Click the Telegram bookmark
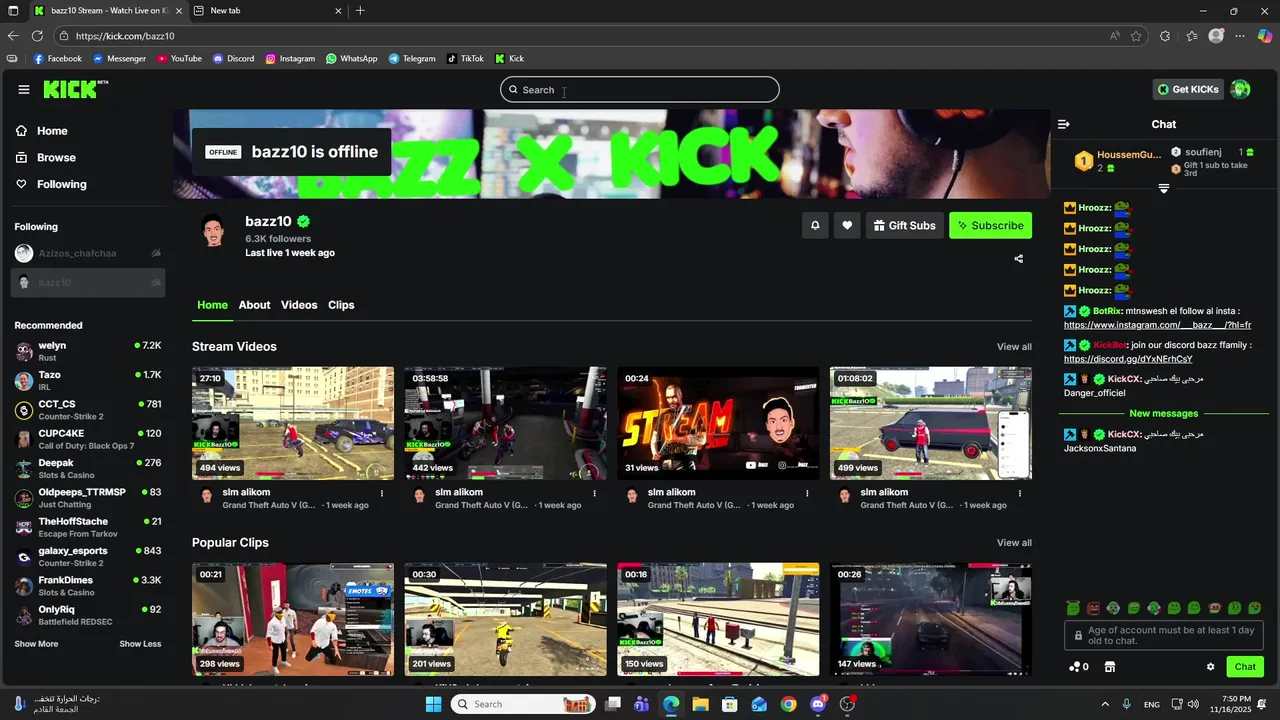Image resolution: width=1280 pixels, height=720 pixels. pyautogui.click(x=412, y=59)
